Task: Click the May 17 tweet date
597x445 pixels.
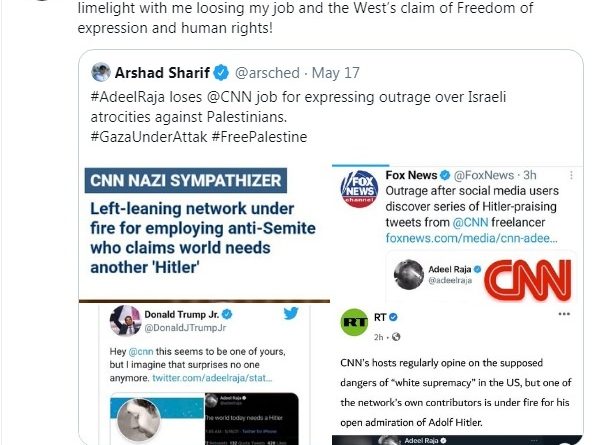Action: tap(335, 73)
